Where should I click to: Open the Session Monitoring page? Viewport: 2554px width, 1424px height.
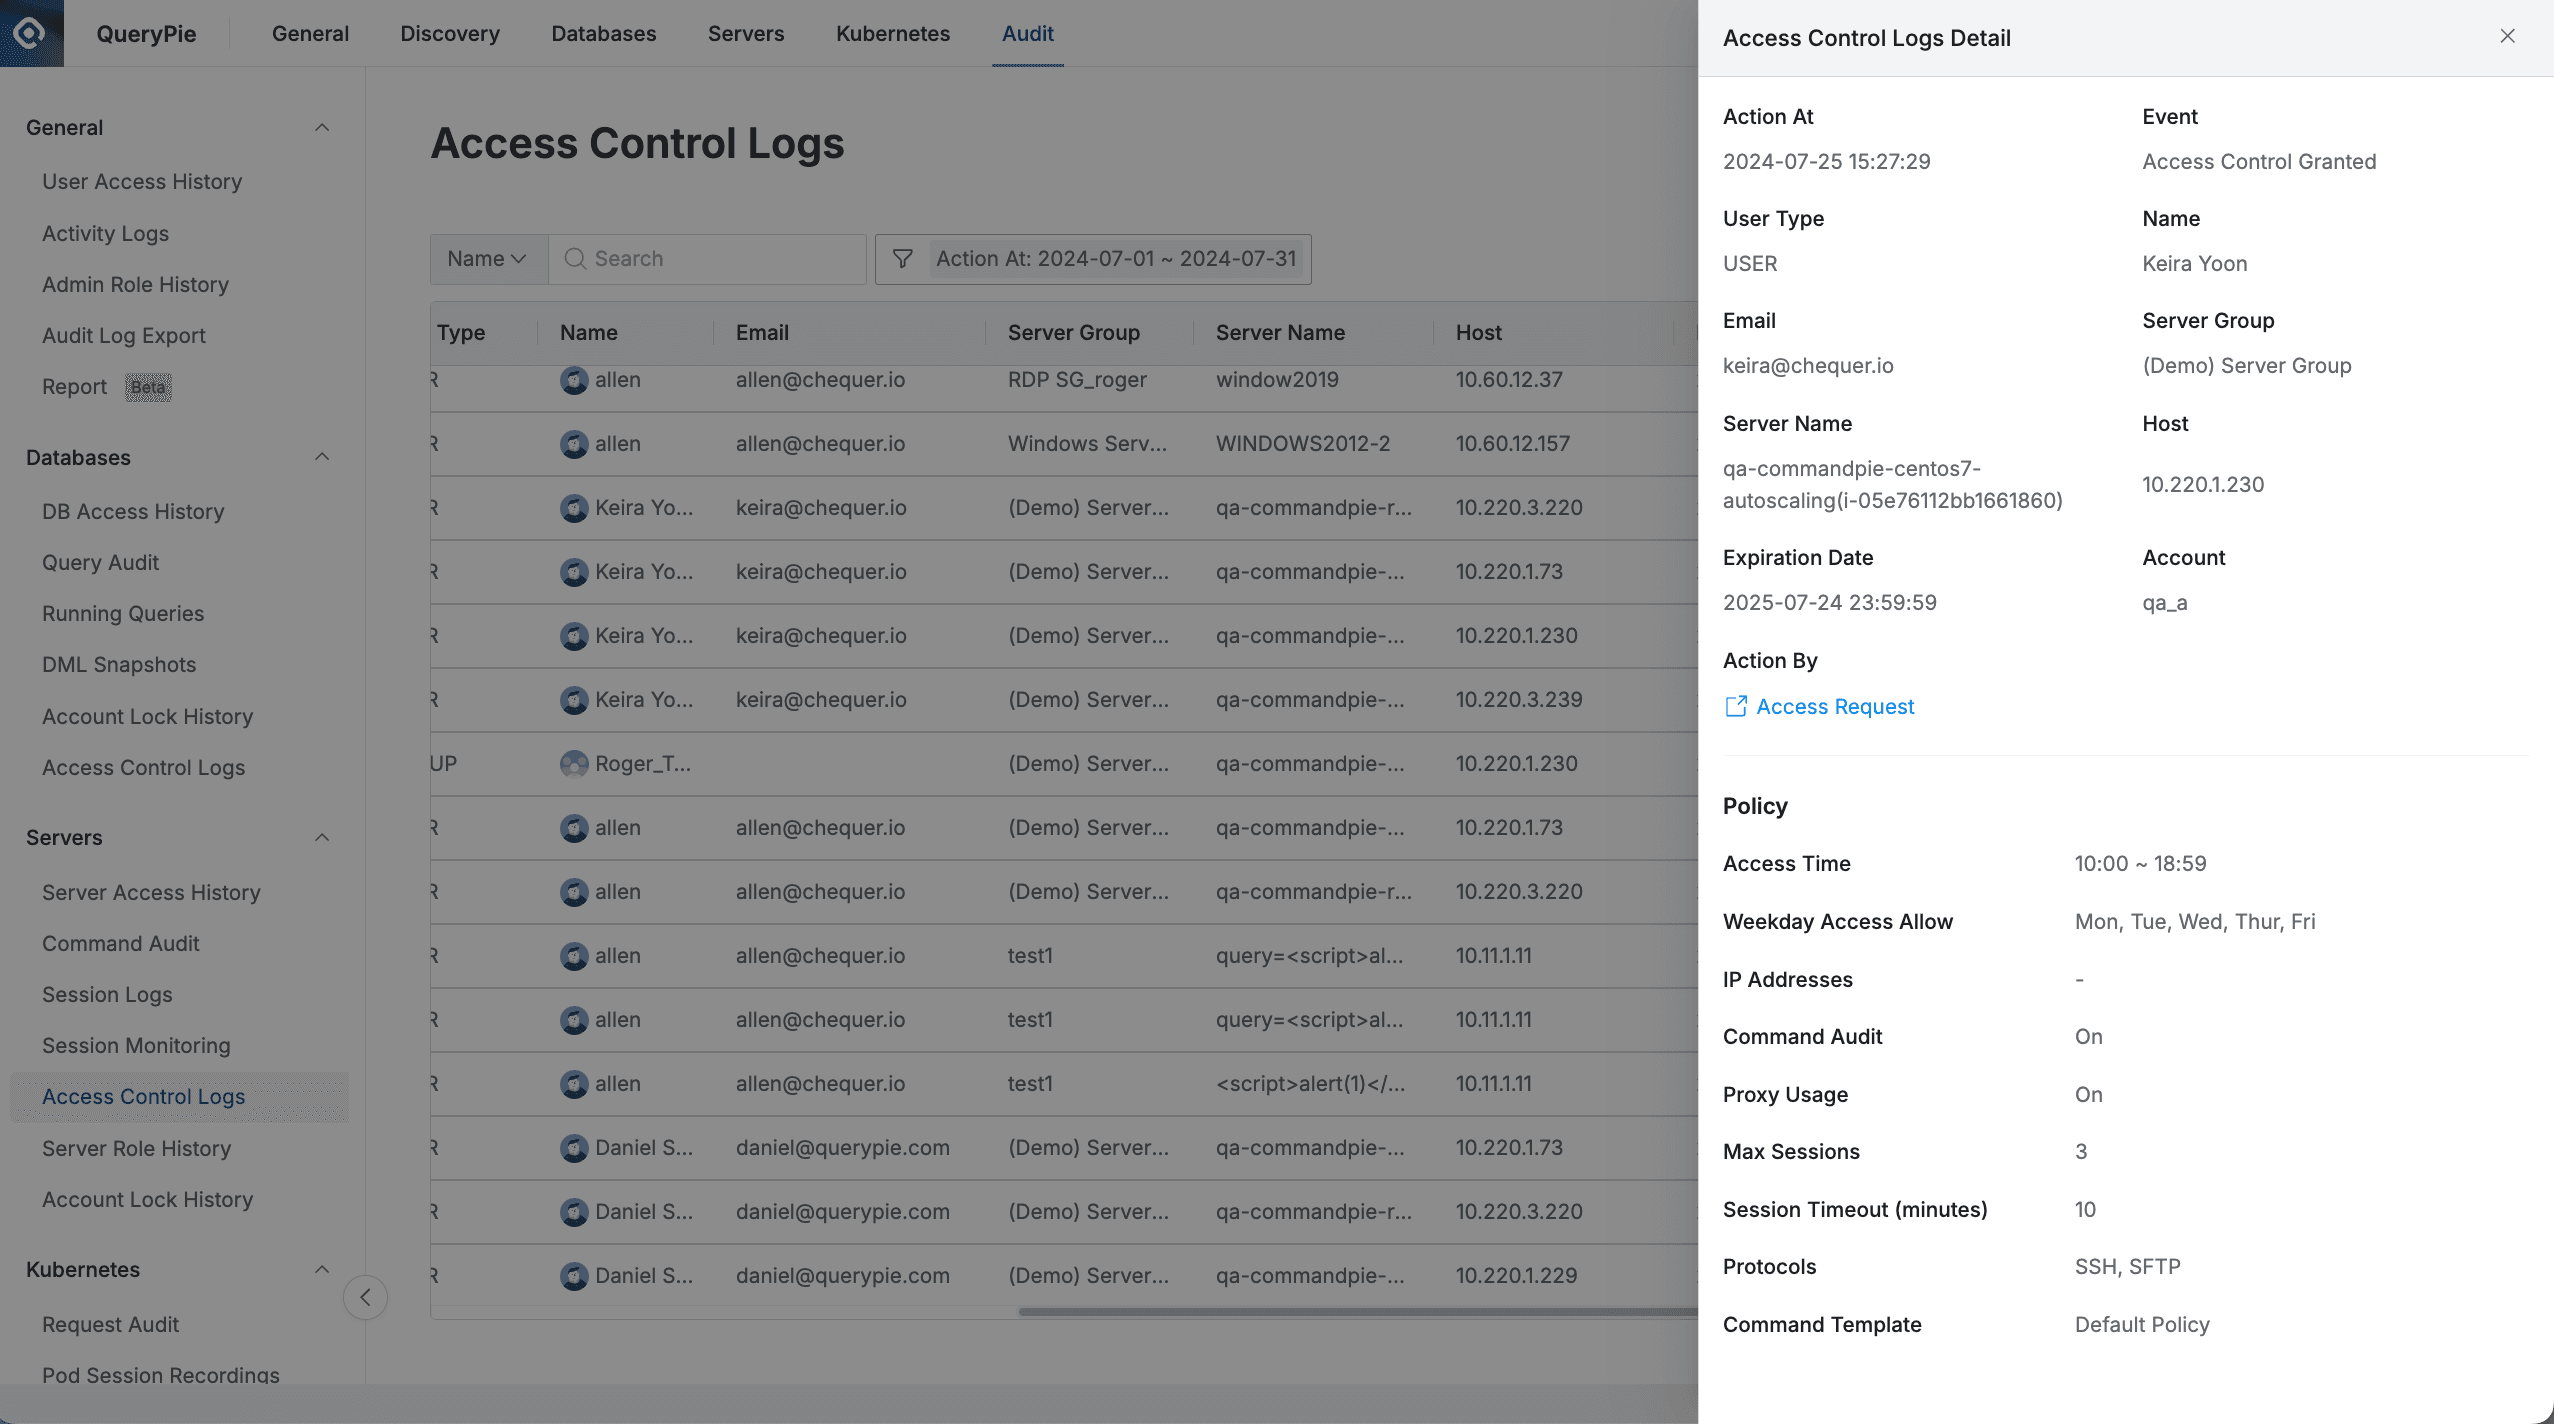[x=136, y=1045]
